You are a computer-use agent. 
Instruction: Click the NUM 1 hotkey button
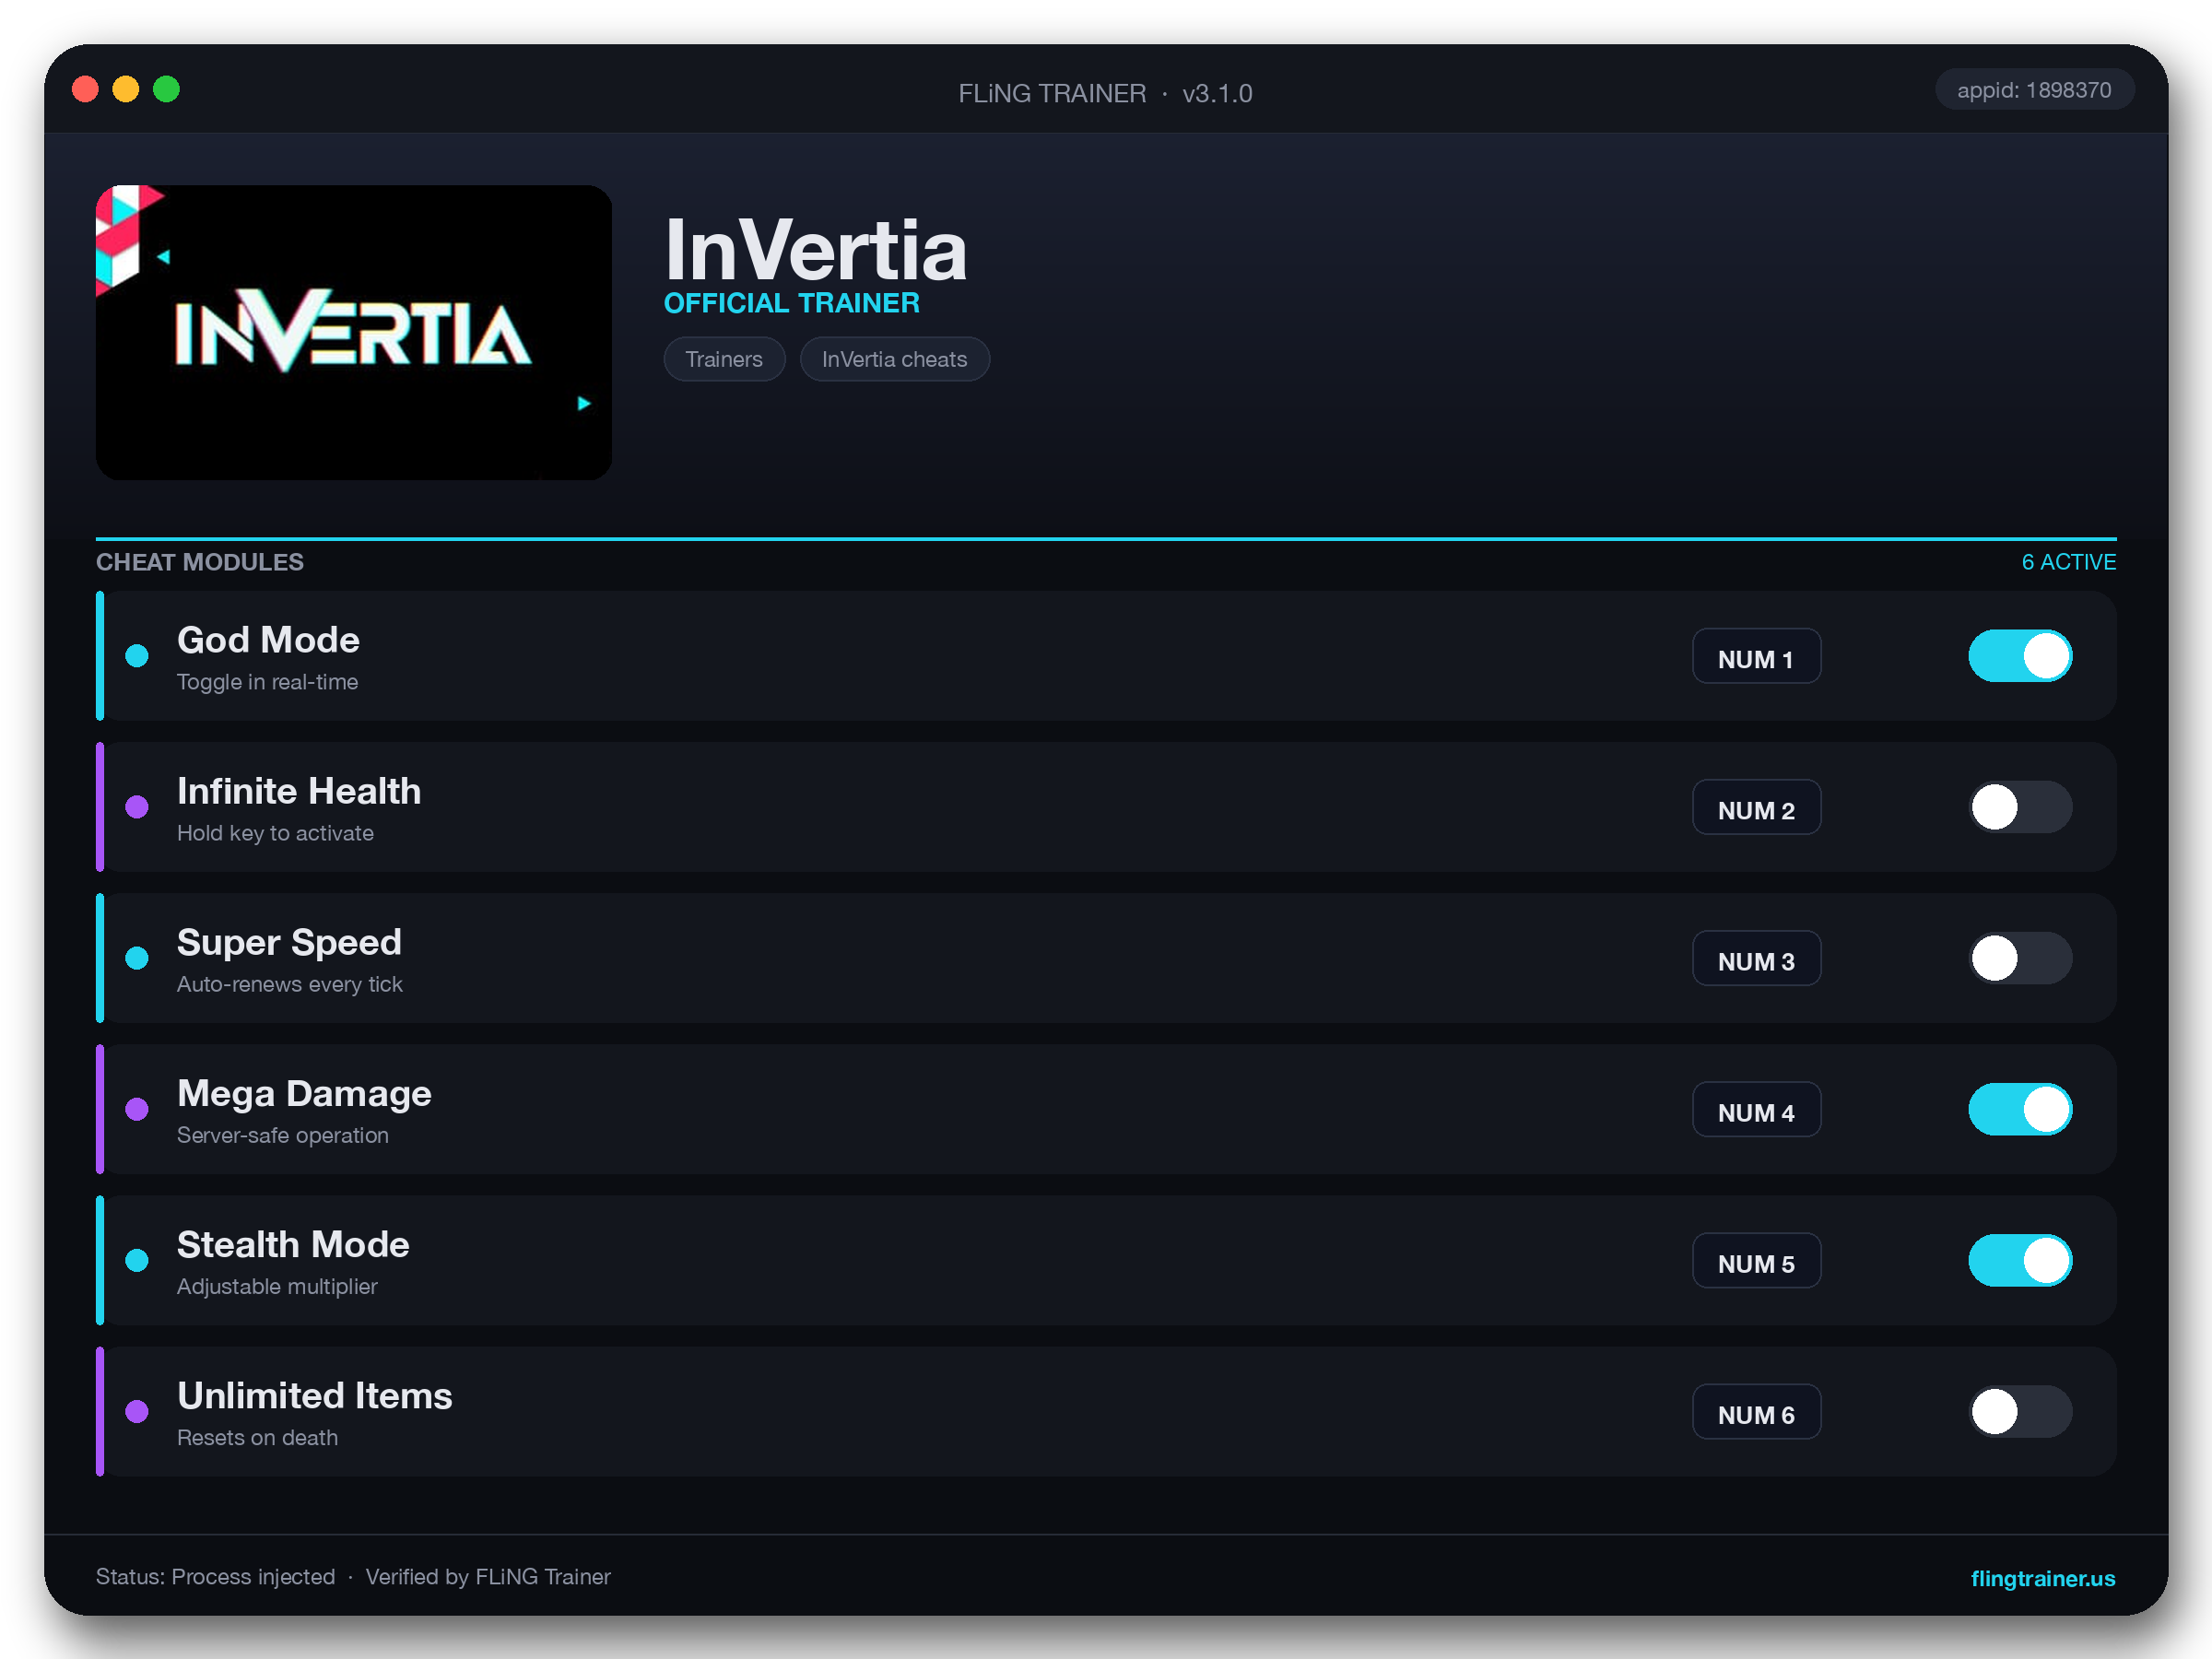tap(1756, 656)
